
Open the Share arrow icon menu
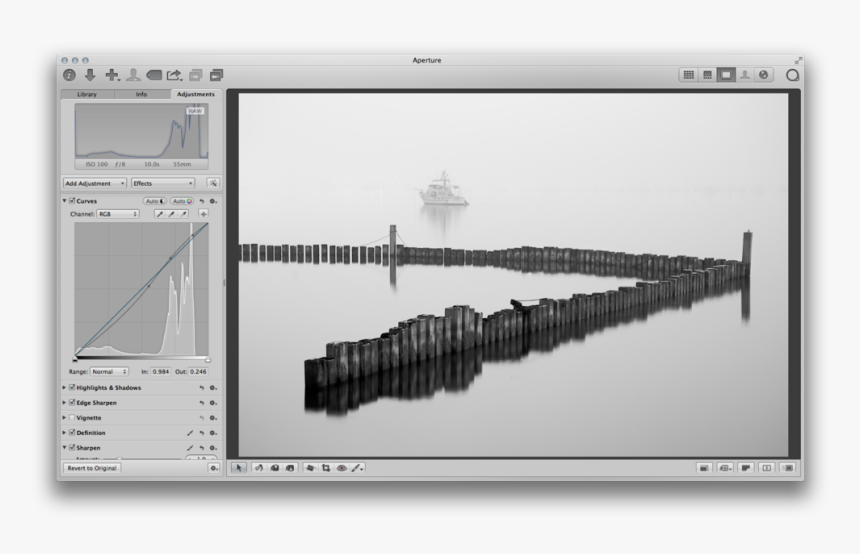(174, 75)
